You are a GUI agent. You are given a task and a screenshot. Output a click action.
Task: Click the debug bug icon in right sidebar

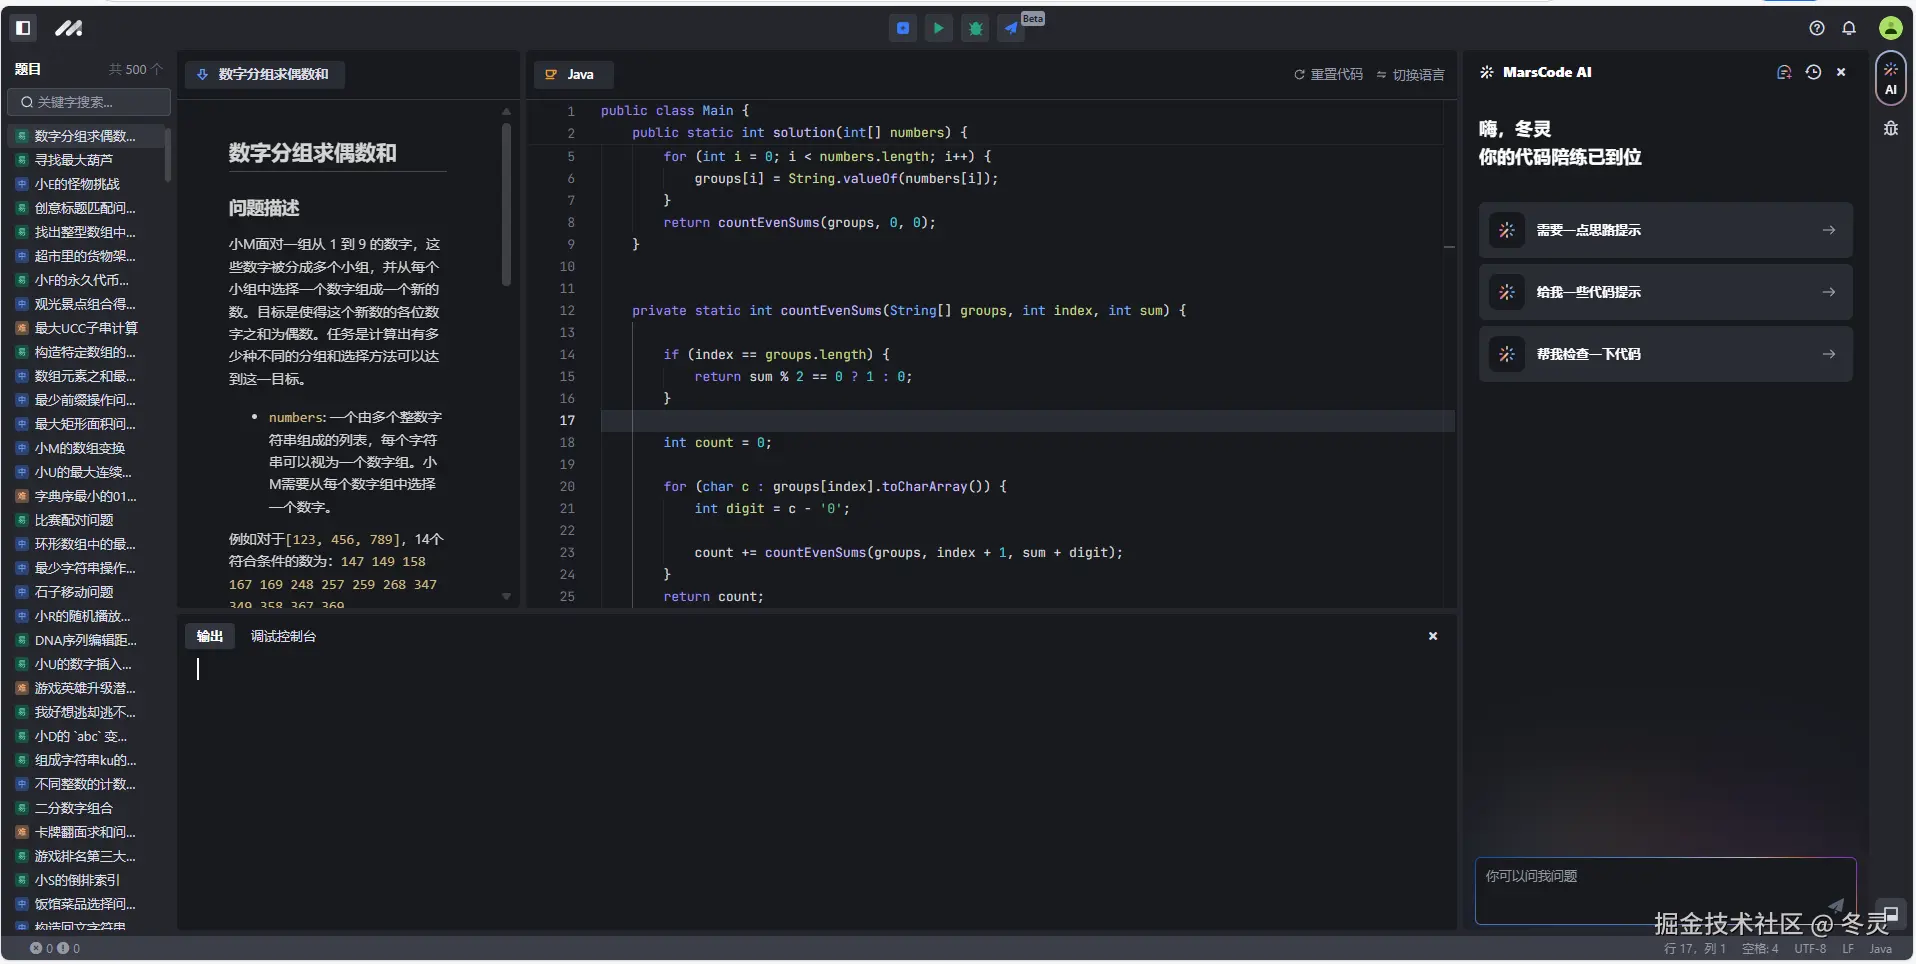[x=1890, y=129]
